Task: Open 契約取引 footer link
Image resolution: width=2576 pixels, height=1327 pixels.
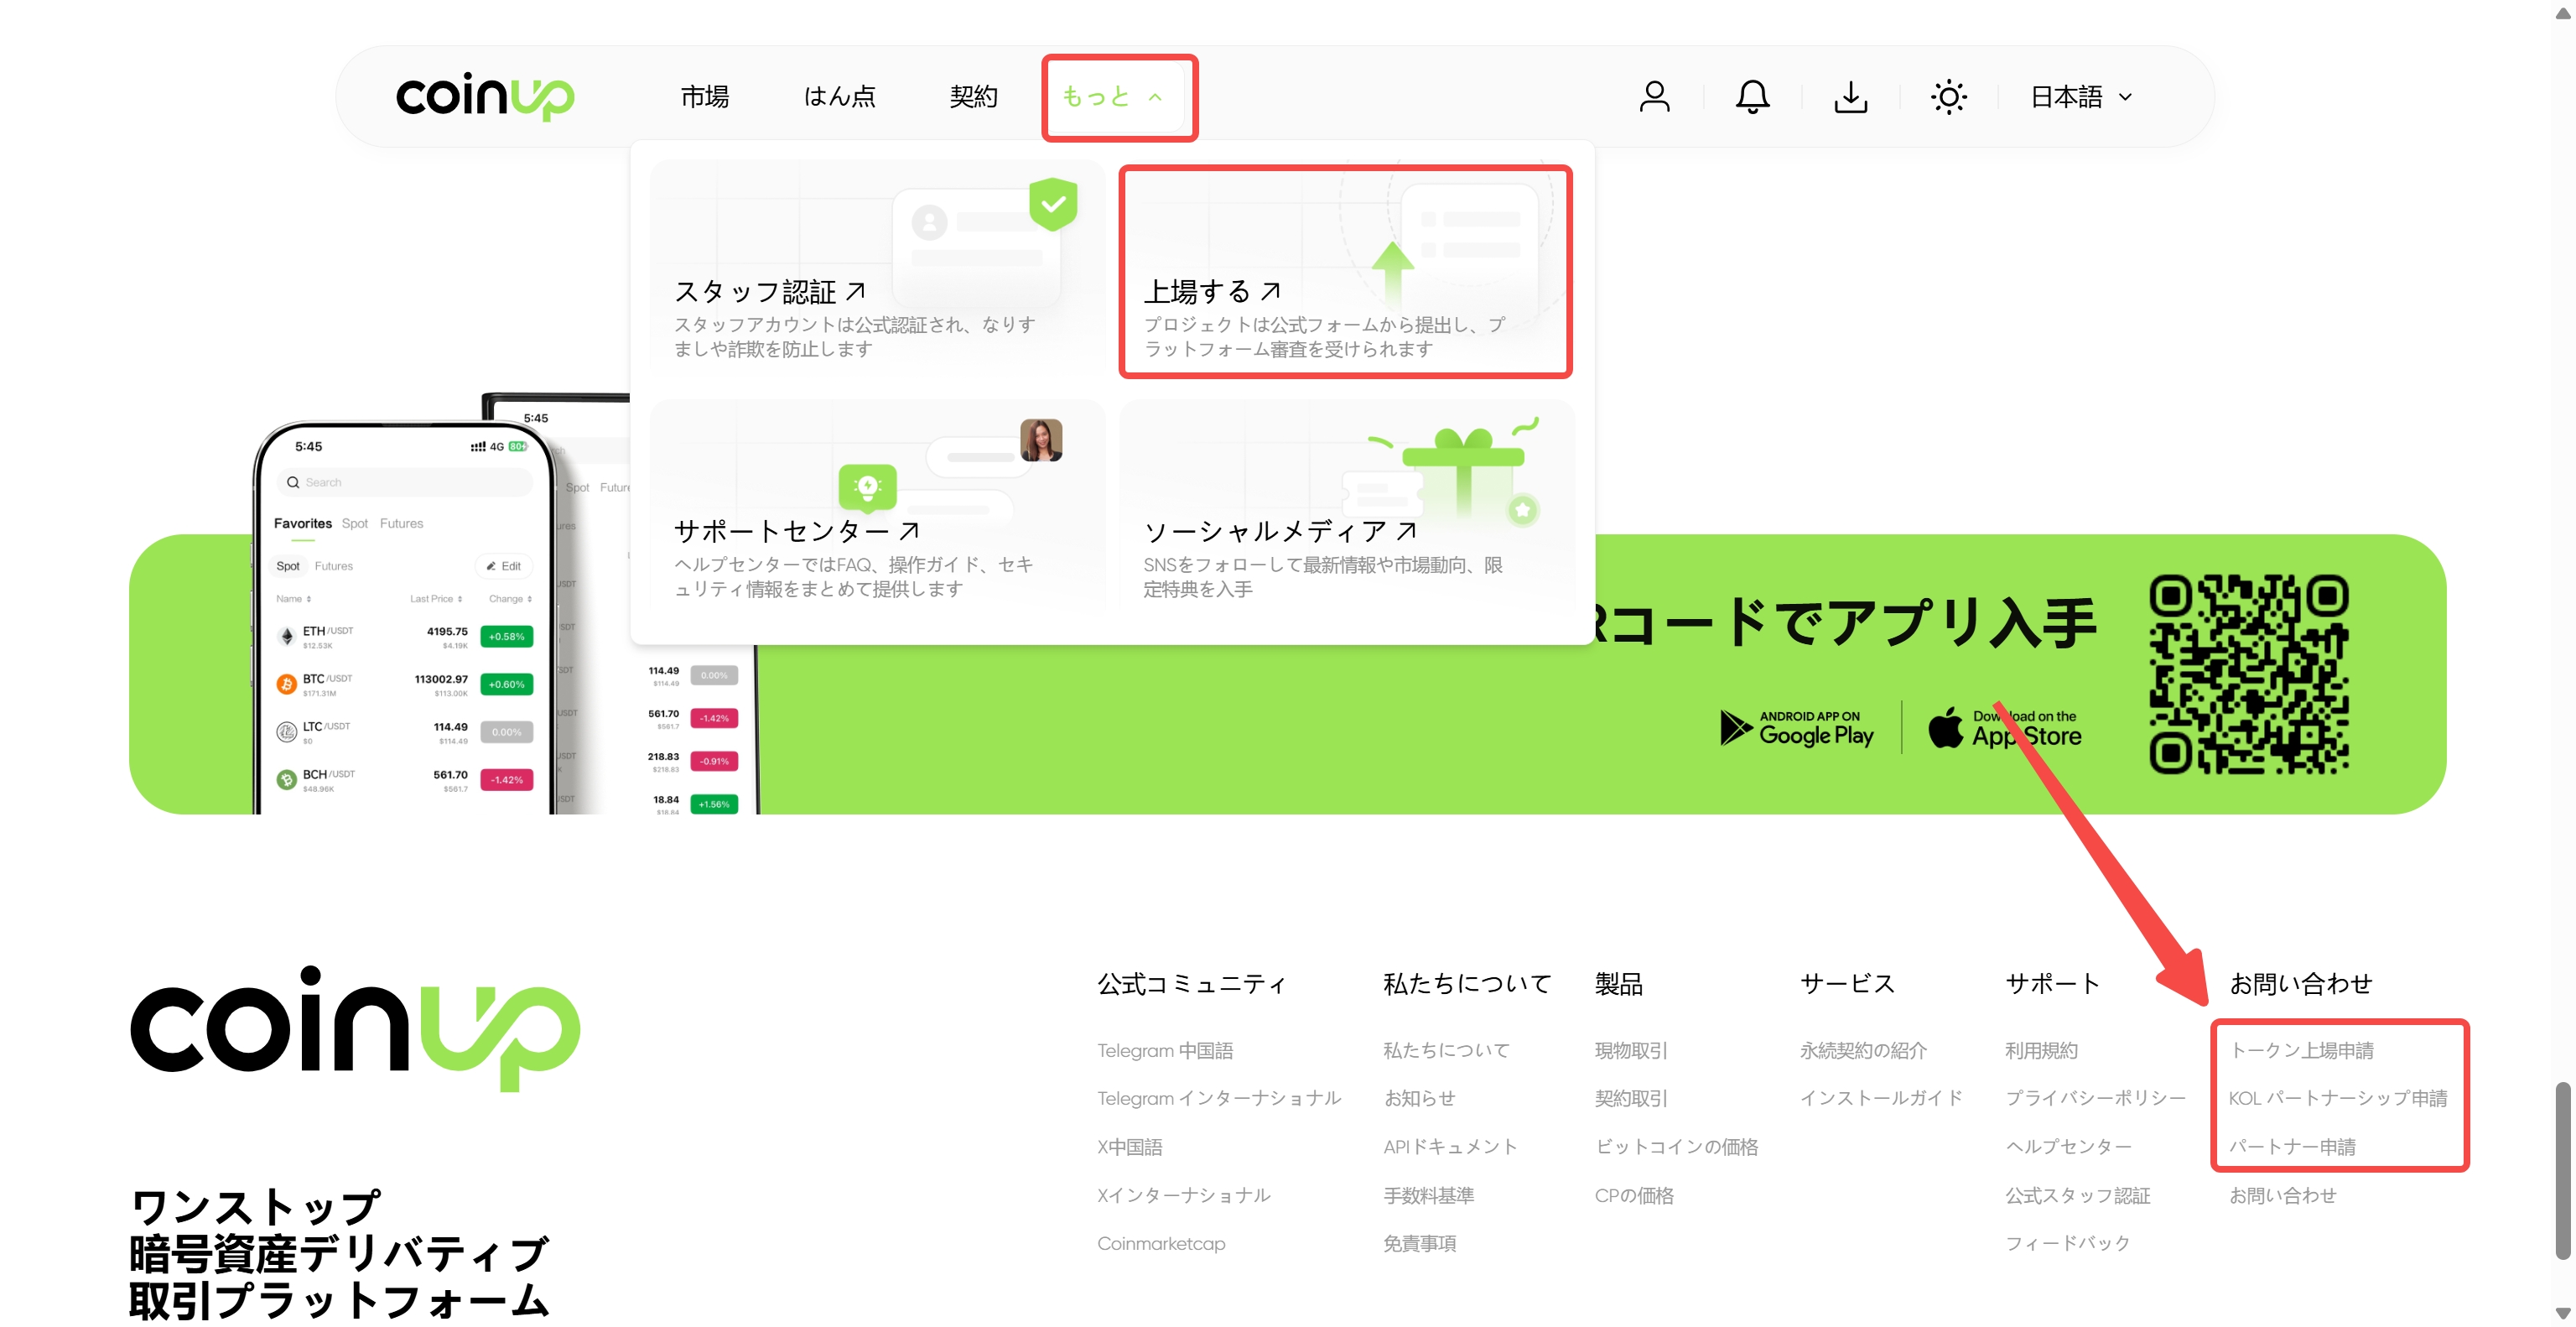Action: click(1631, 1098)
